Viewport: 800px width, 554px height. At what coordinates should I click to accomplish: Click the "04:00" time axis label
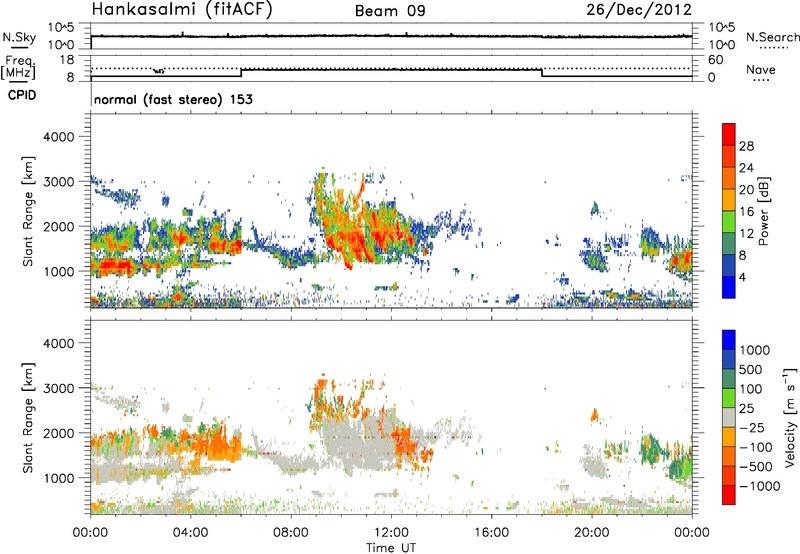[191, 533]
